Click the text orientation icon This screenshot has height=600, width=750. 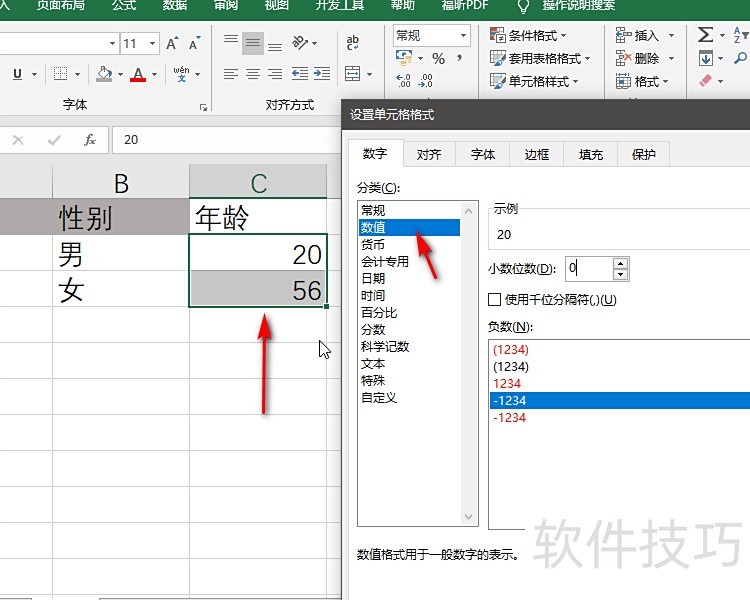300,43
